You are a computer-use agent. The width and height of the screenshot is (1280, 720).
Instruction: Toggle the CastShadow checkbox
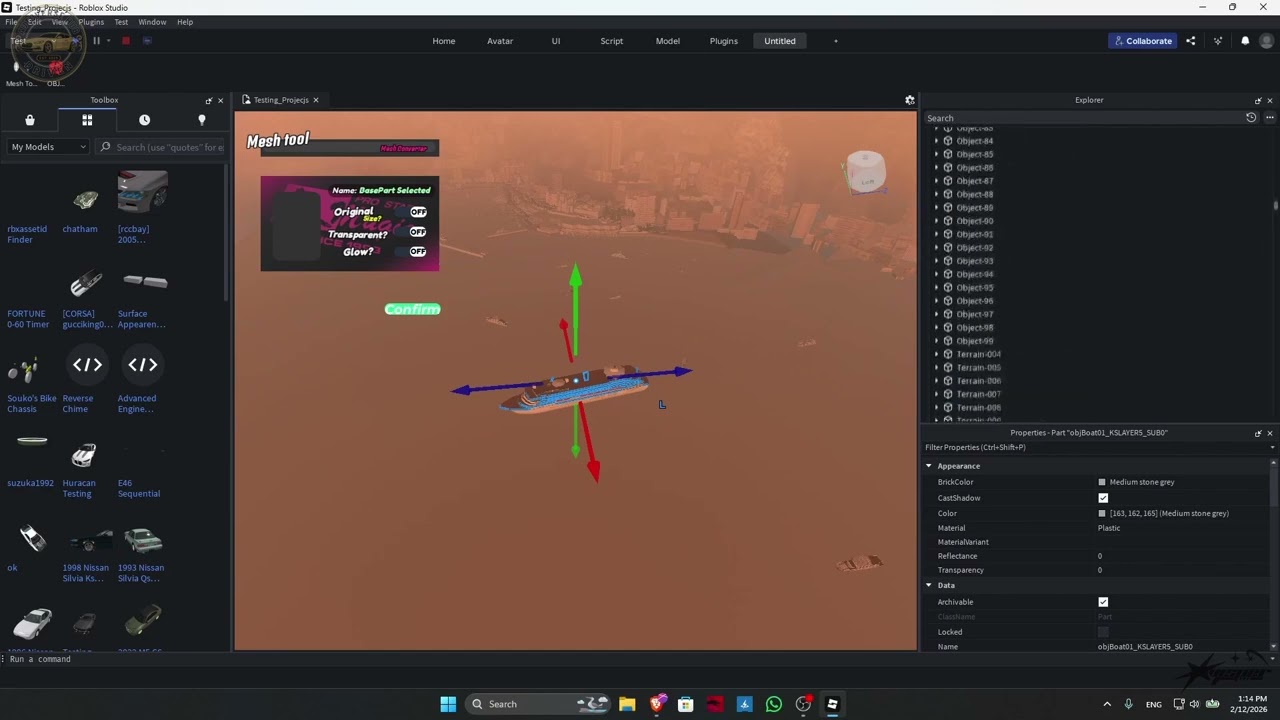(x=1103, y=498)
